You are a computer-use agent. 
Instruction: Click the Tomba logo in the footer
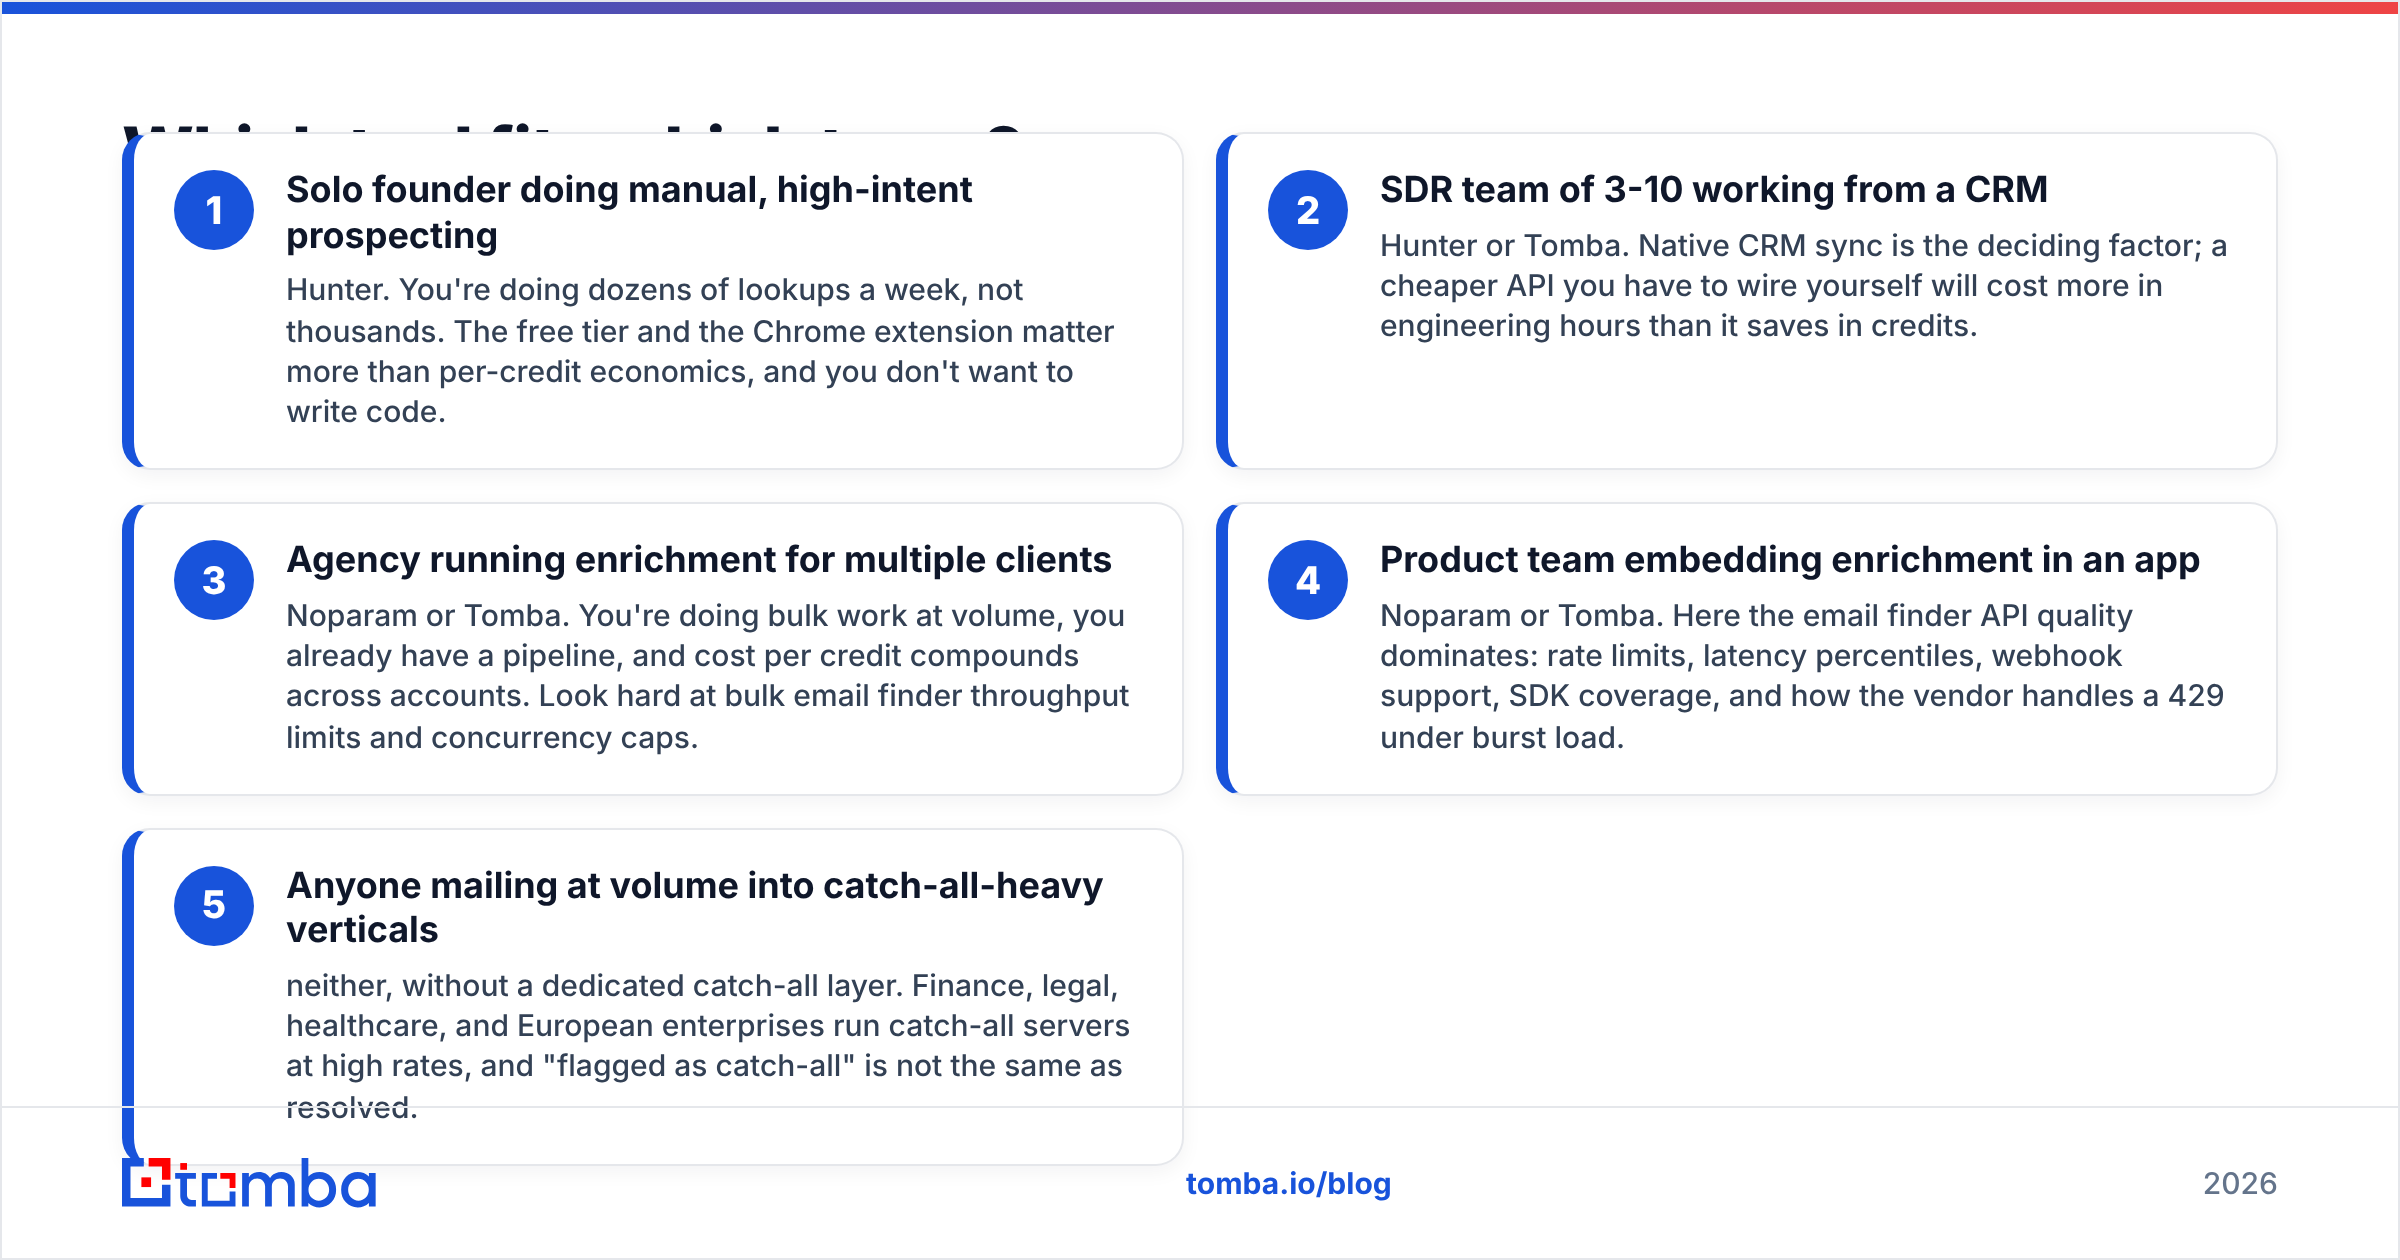pyautogui.click(x=249, y=1183)
